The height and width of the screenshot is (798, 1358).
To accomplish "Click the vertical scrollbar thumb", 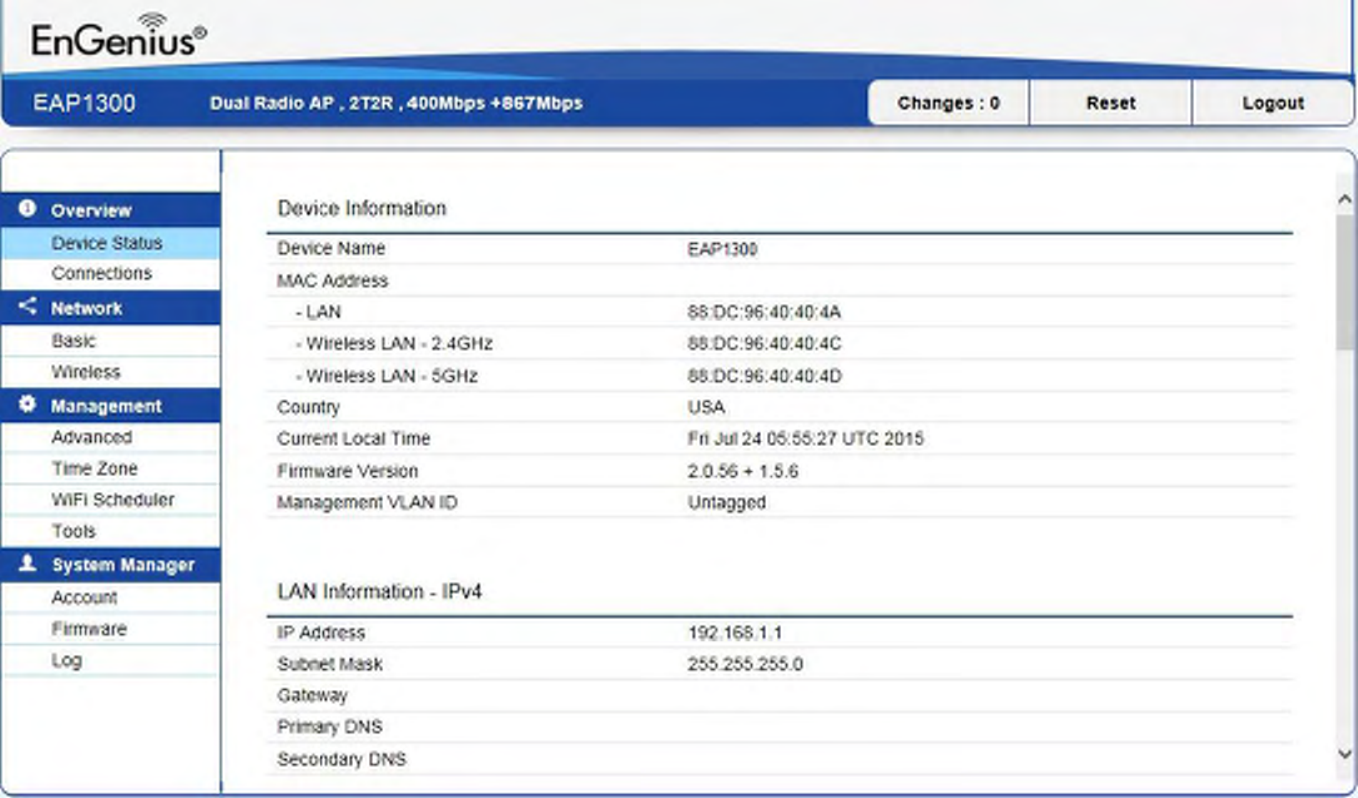I will [1345, 282].
